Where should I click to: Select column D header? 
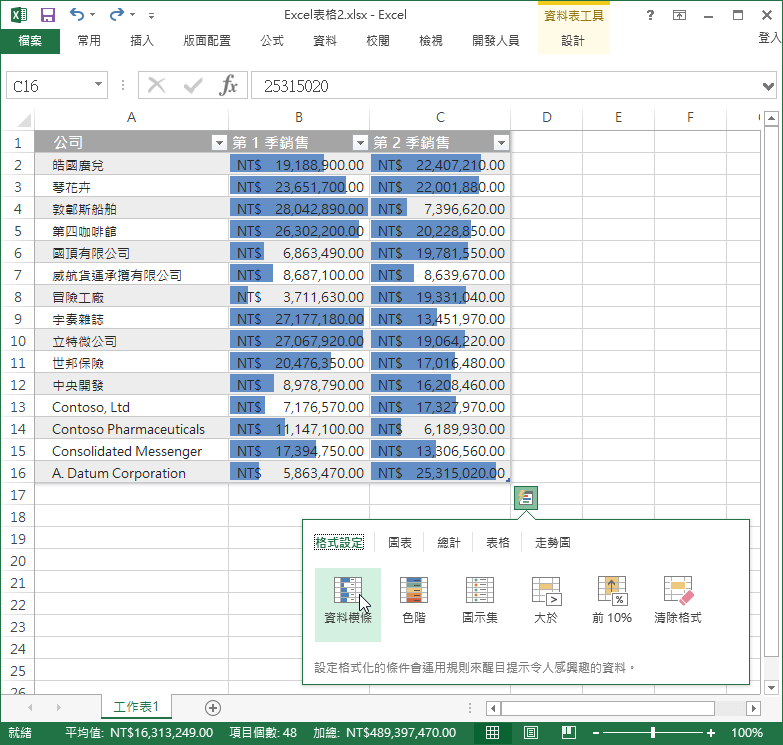click(546, 118)
